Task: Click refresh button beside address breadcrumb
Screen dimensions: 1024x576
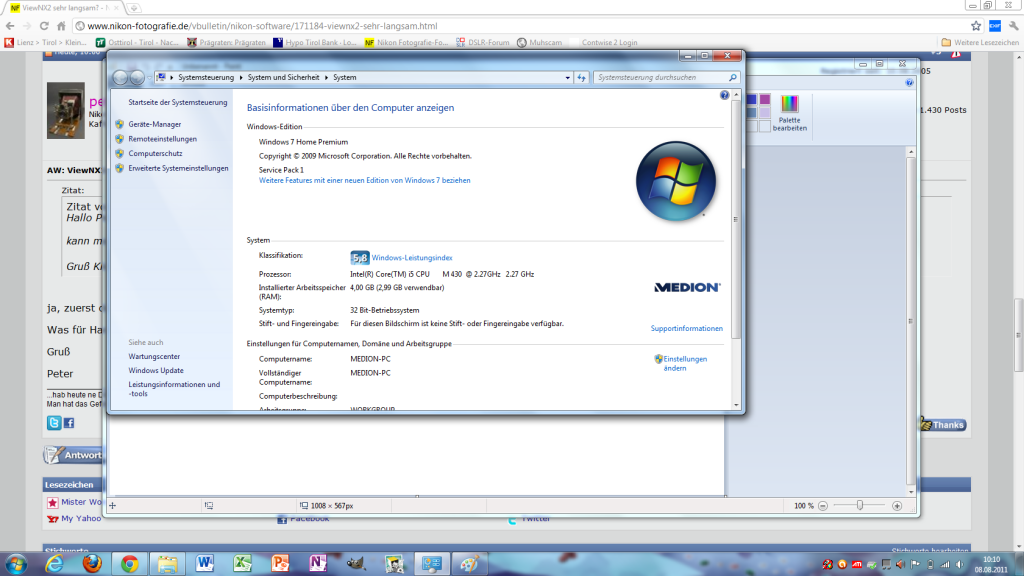Action: point(581,78)
